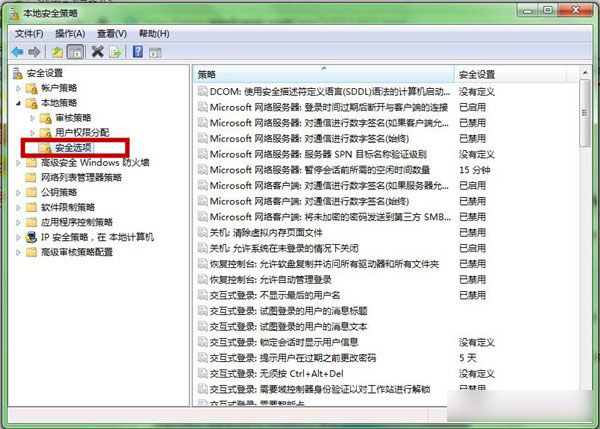Expand the 帐户策略 tree node

tap(19, 88)
